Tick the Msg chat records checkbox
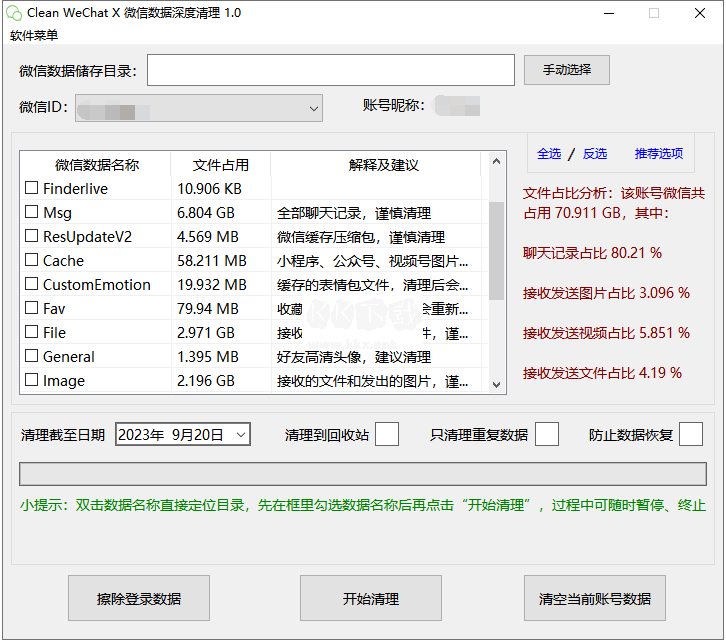 pyautogui.click(x=32, y=212)
